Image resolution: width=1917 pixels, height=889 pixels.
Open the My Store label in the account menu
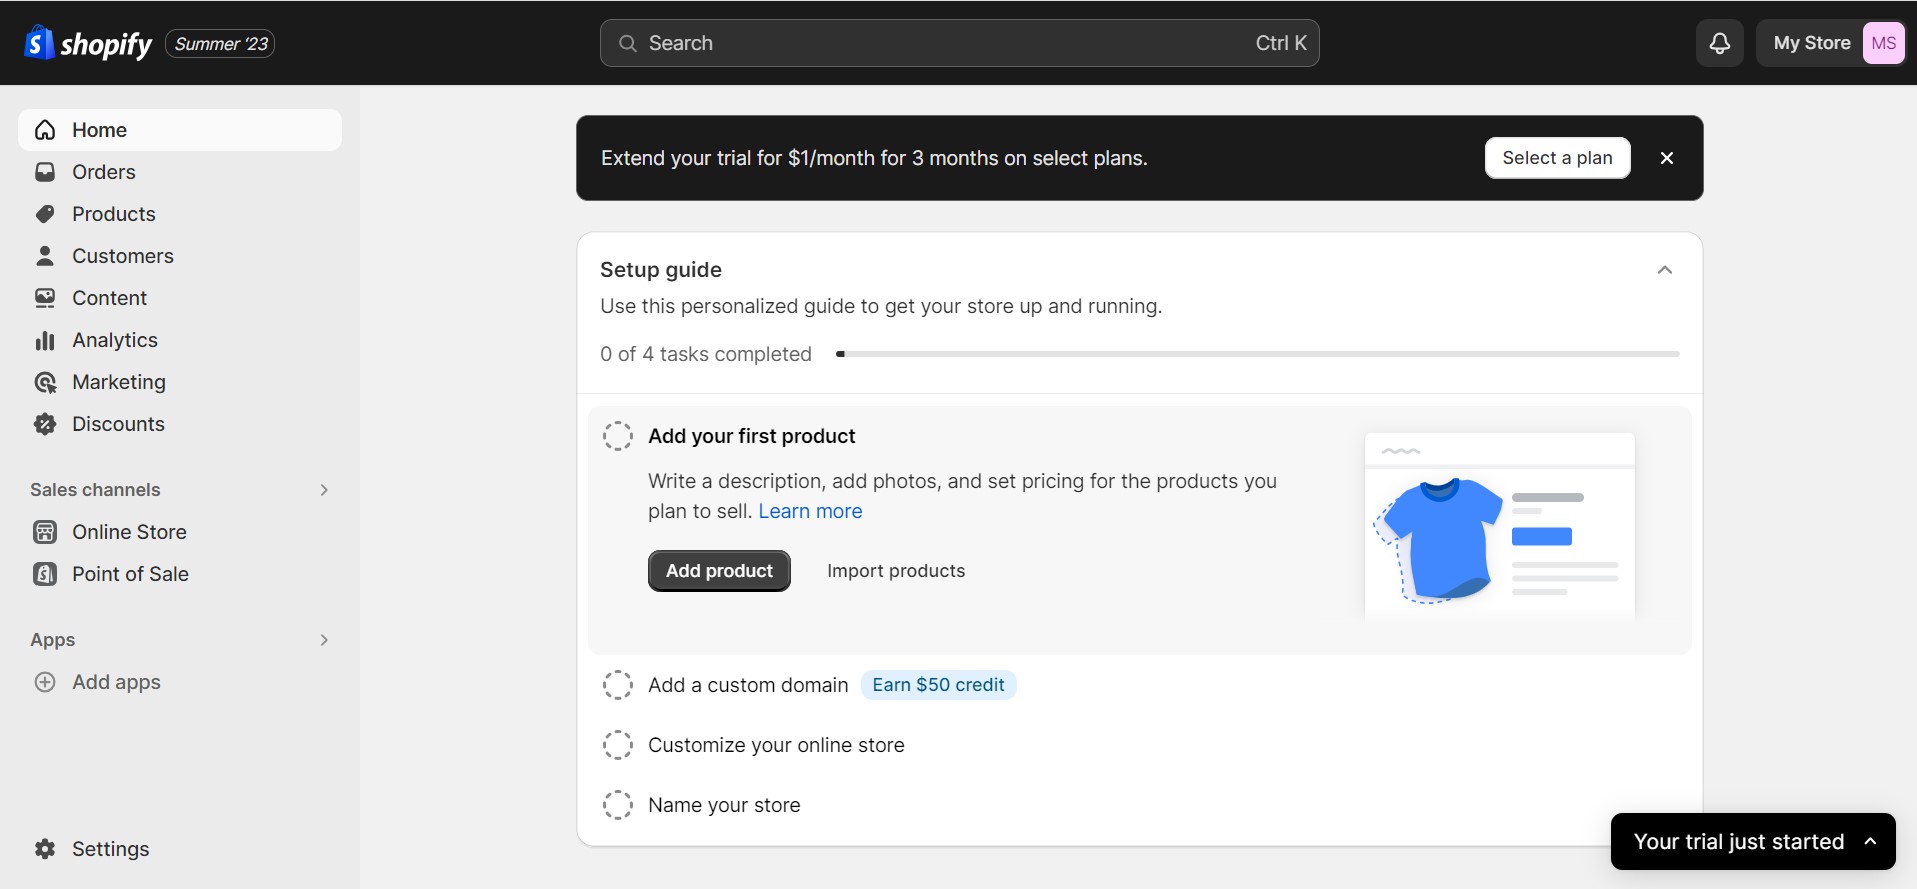pyautogui.click(x=1812, y=43)
